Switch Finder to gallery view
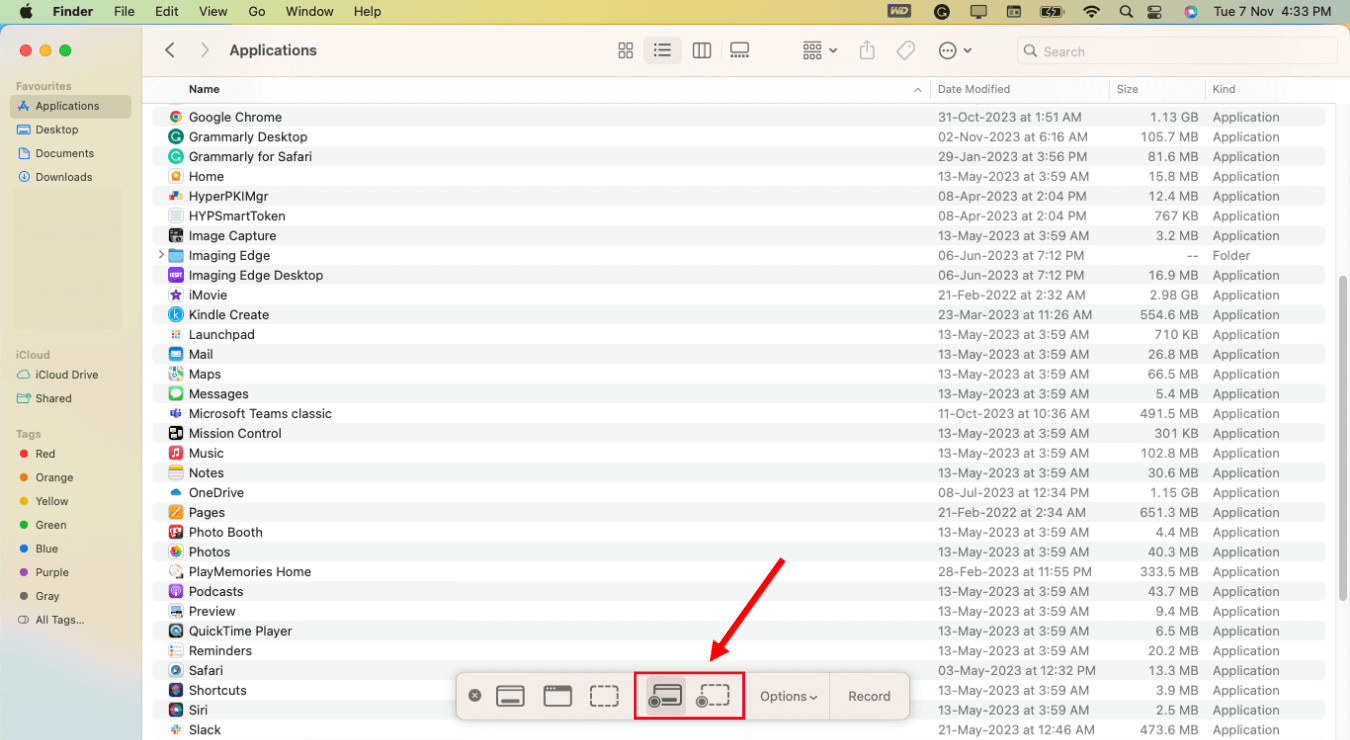 coord(740,50)
